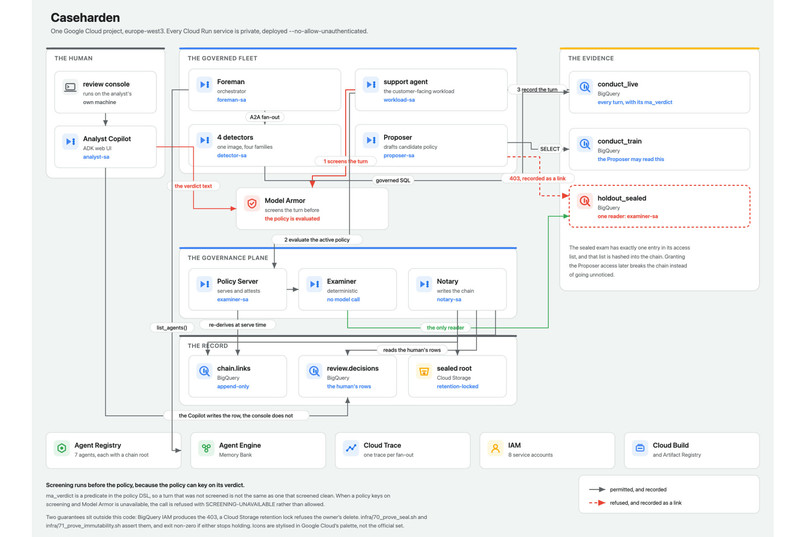Click 'refused, and recorded as a link' legend entry
The image size is (806, 537).
(x=646, y=503)
